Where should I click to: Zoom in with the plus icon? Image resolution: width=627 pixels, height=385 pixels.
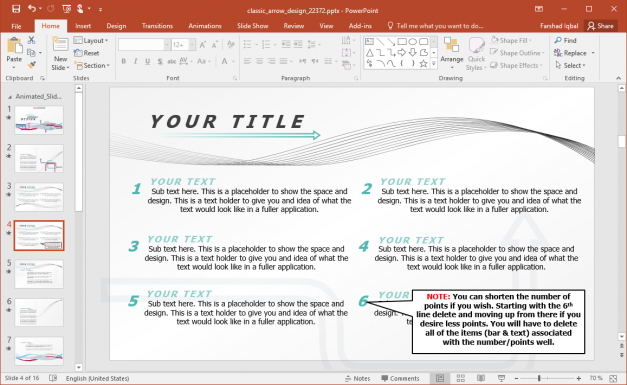[x=579, y=378]
